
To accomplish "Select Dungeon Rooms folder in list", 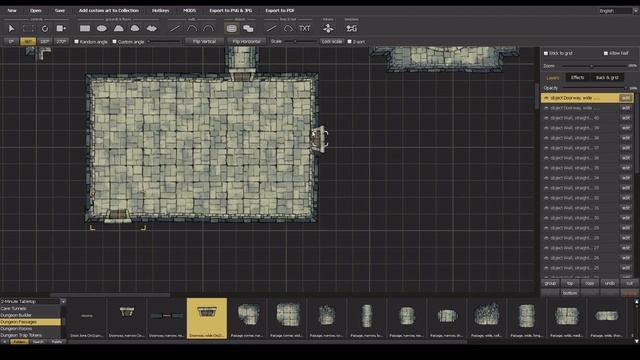I will (x=30, y=329).
